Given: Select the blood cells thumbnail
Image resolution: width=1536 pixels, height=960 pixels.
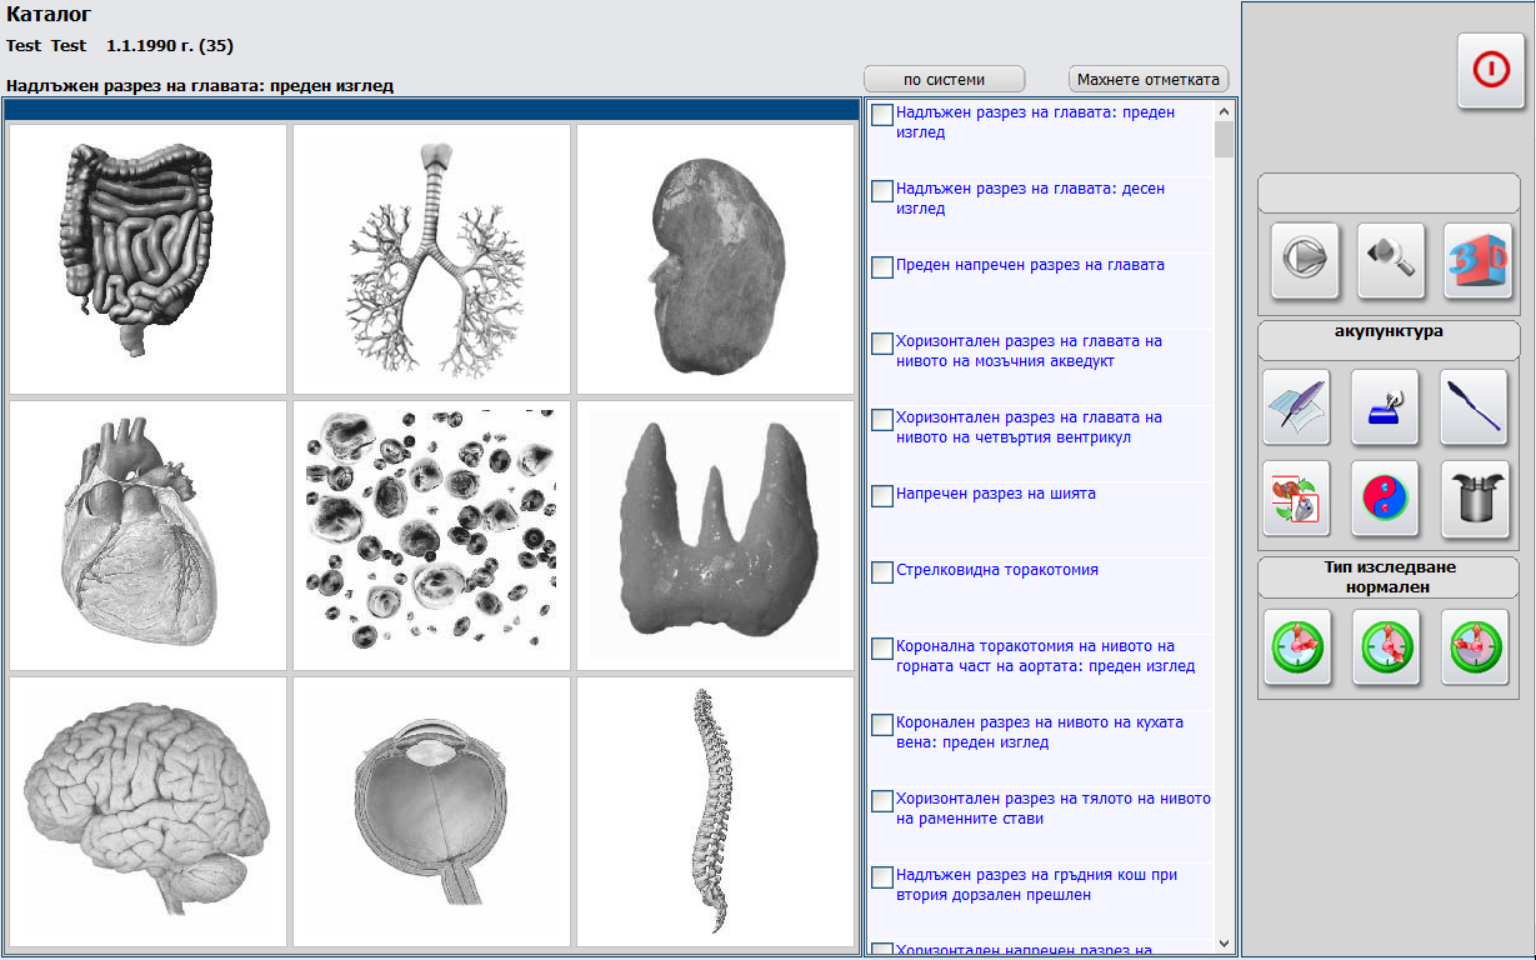Looking at the screenshot, I should coord(431,535).
